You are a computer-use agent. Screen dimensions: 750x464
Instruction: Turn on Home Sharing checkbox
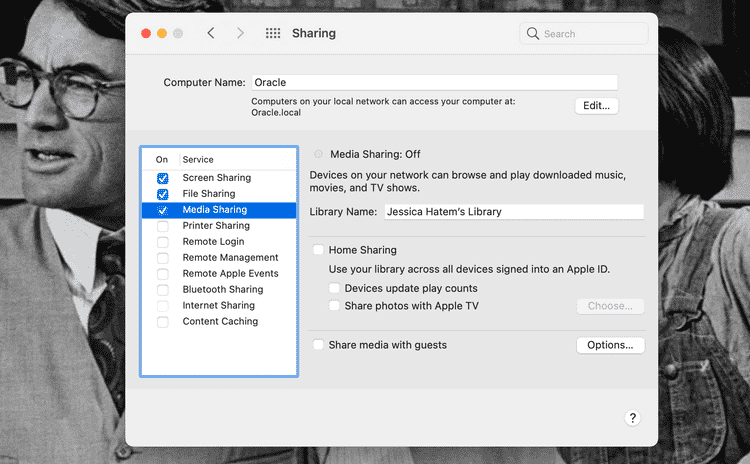318,250
